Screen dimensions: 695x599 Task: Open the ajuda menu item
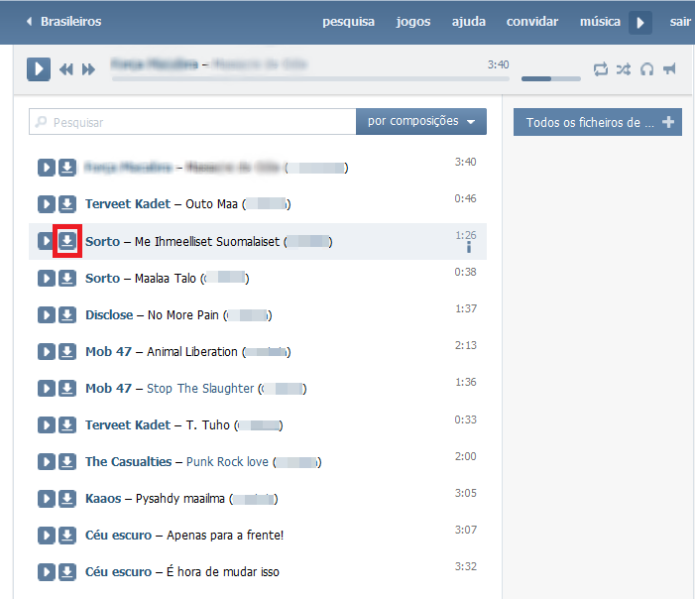point(469,22)
